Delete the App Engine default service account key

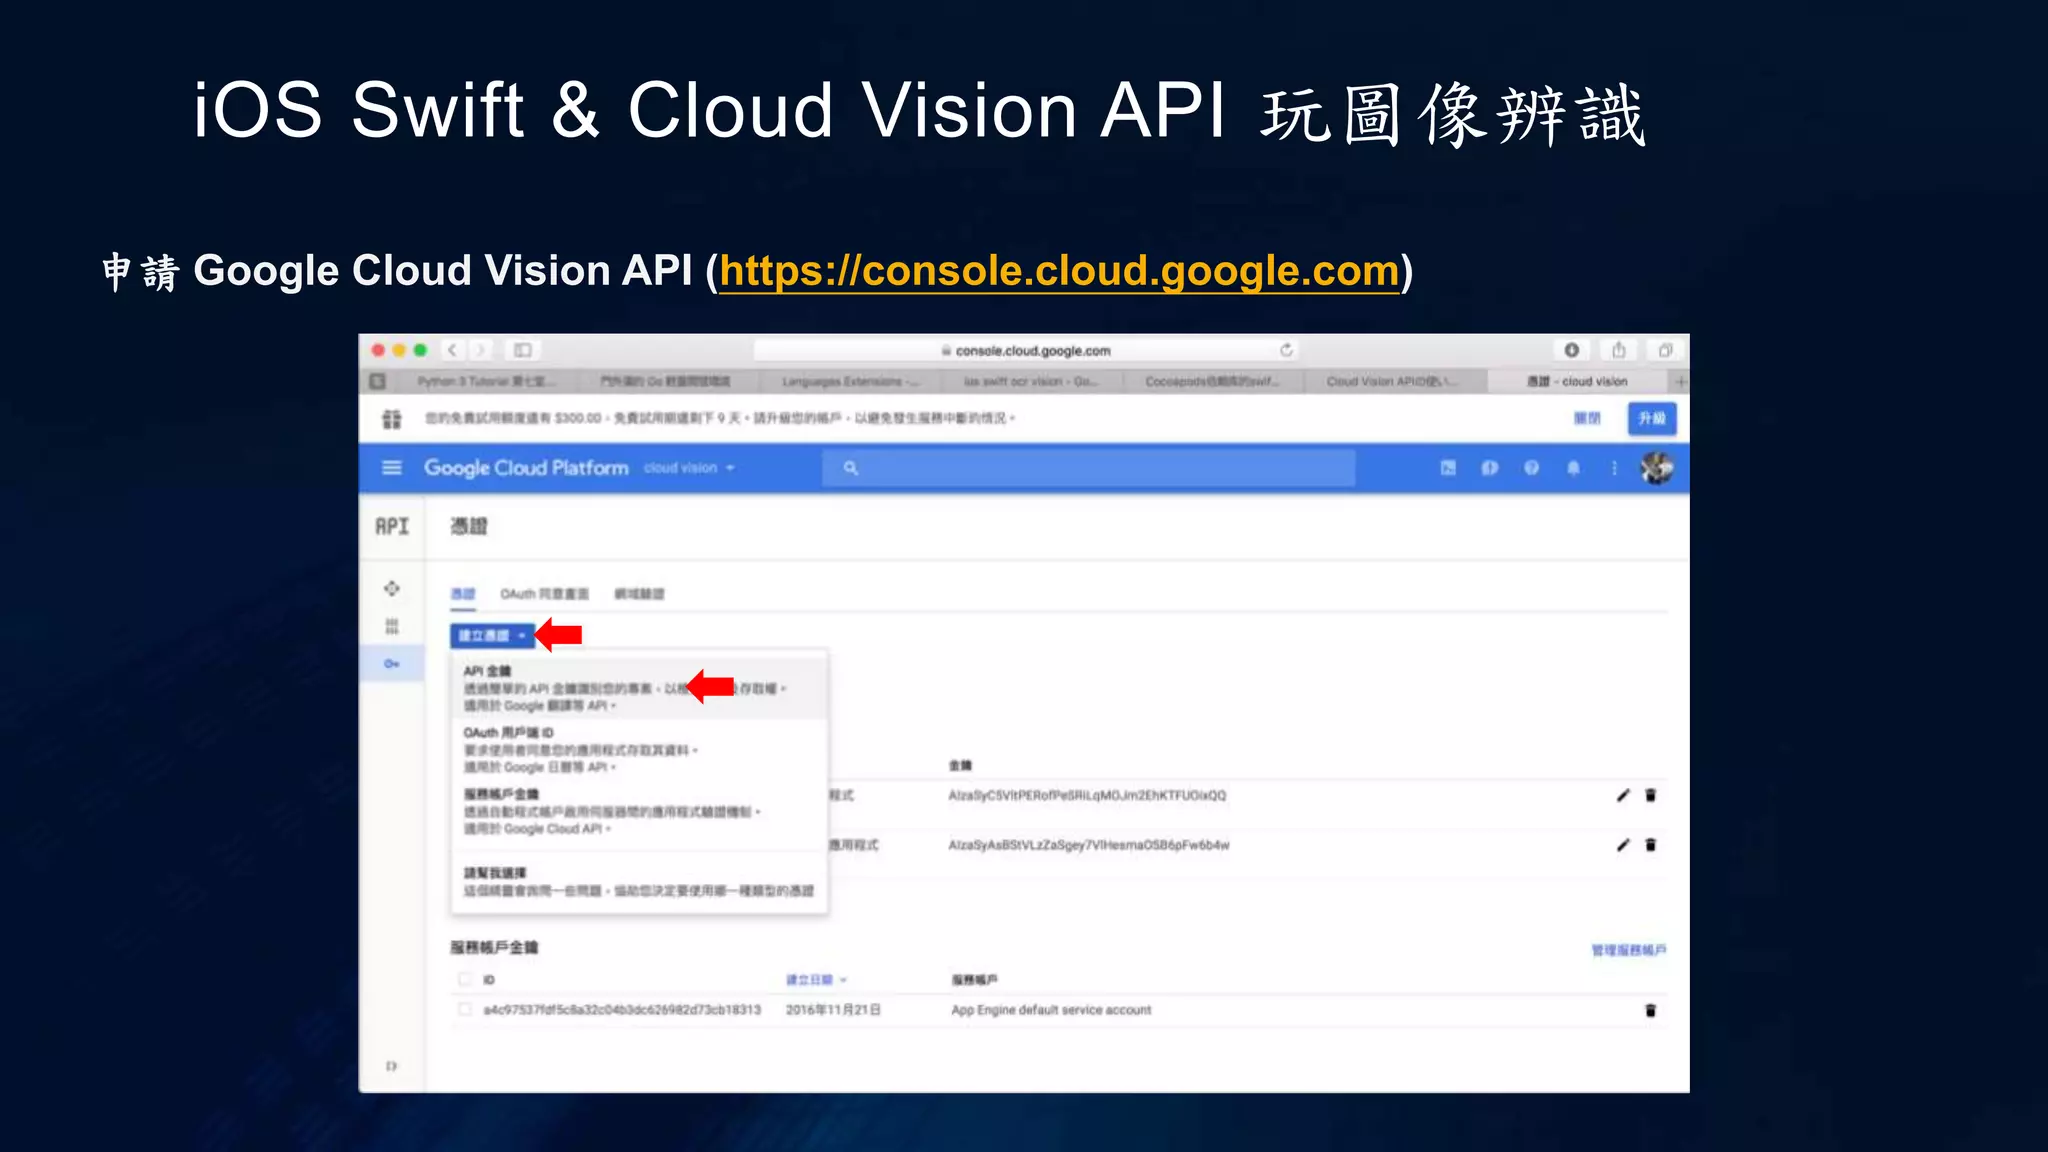[x=1651, y=1011]
